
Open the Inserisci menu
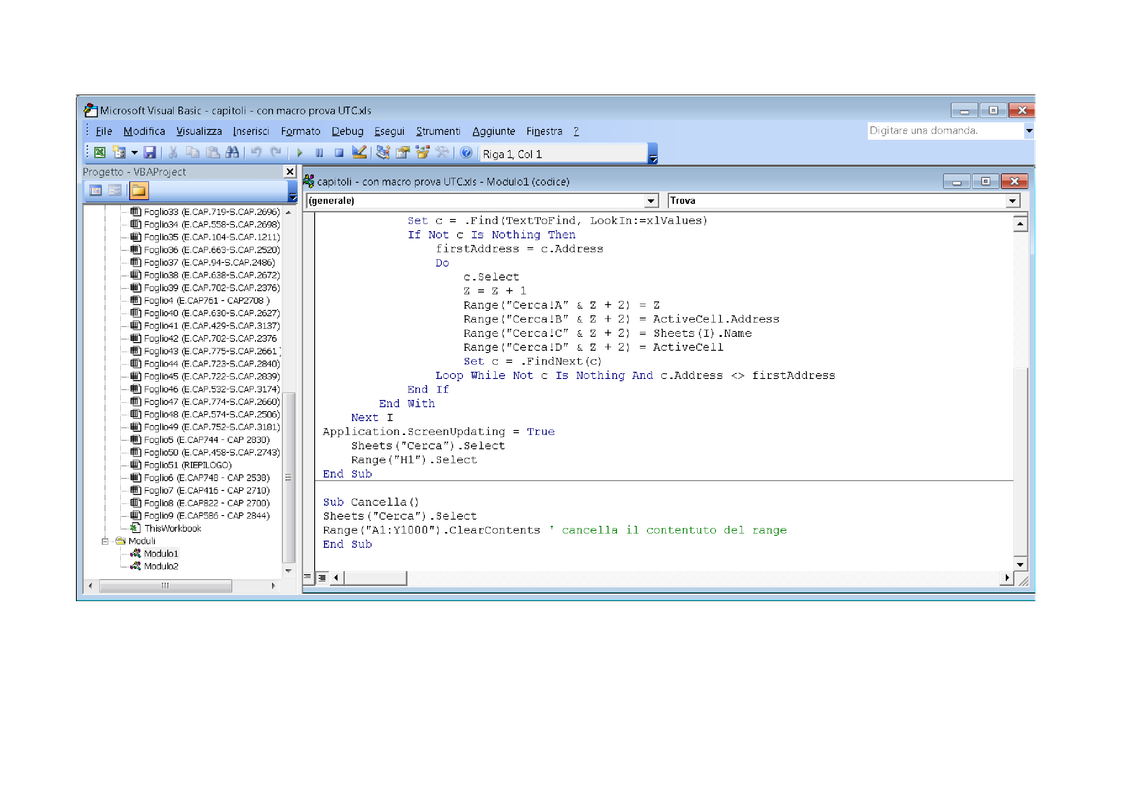(x=250, y=131)
